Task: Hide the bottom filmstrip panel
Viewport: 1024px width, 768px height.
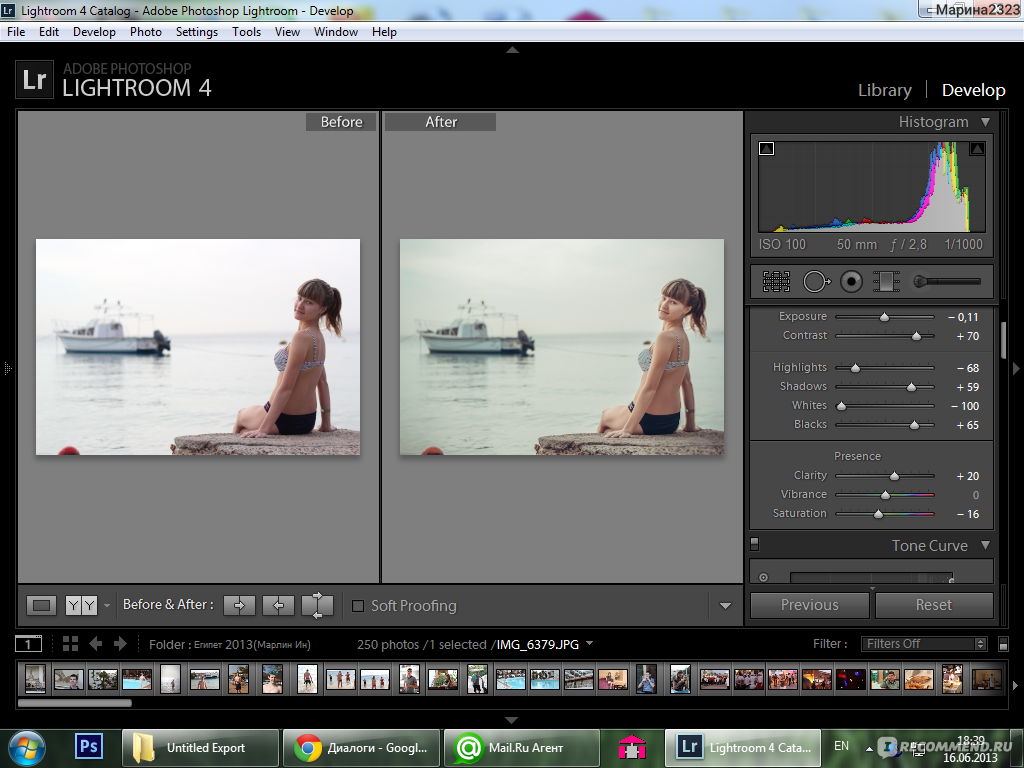Action: pos(511,720)
